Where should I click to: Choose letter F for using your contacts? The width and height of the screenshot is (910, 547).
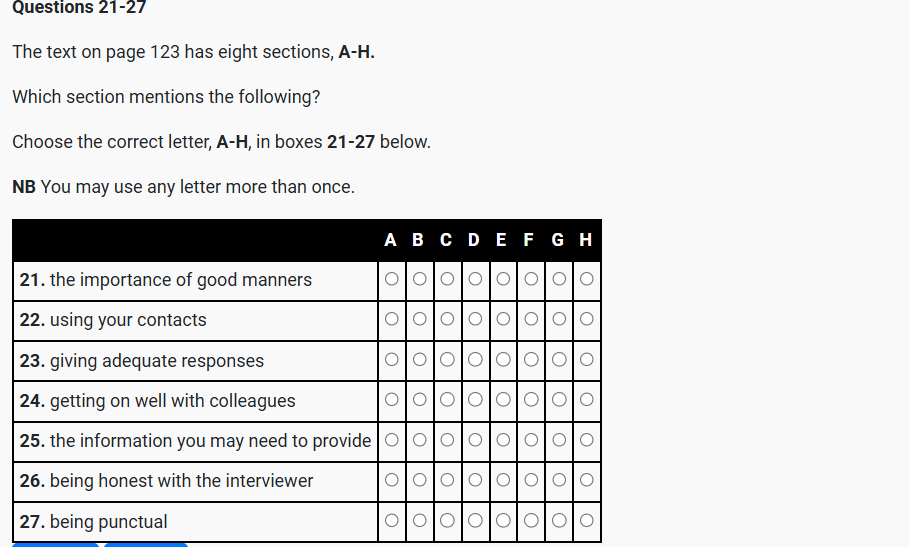pyautogui.click(x=530, y=320)
